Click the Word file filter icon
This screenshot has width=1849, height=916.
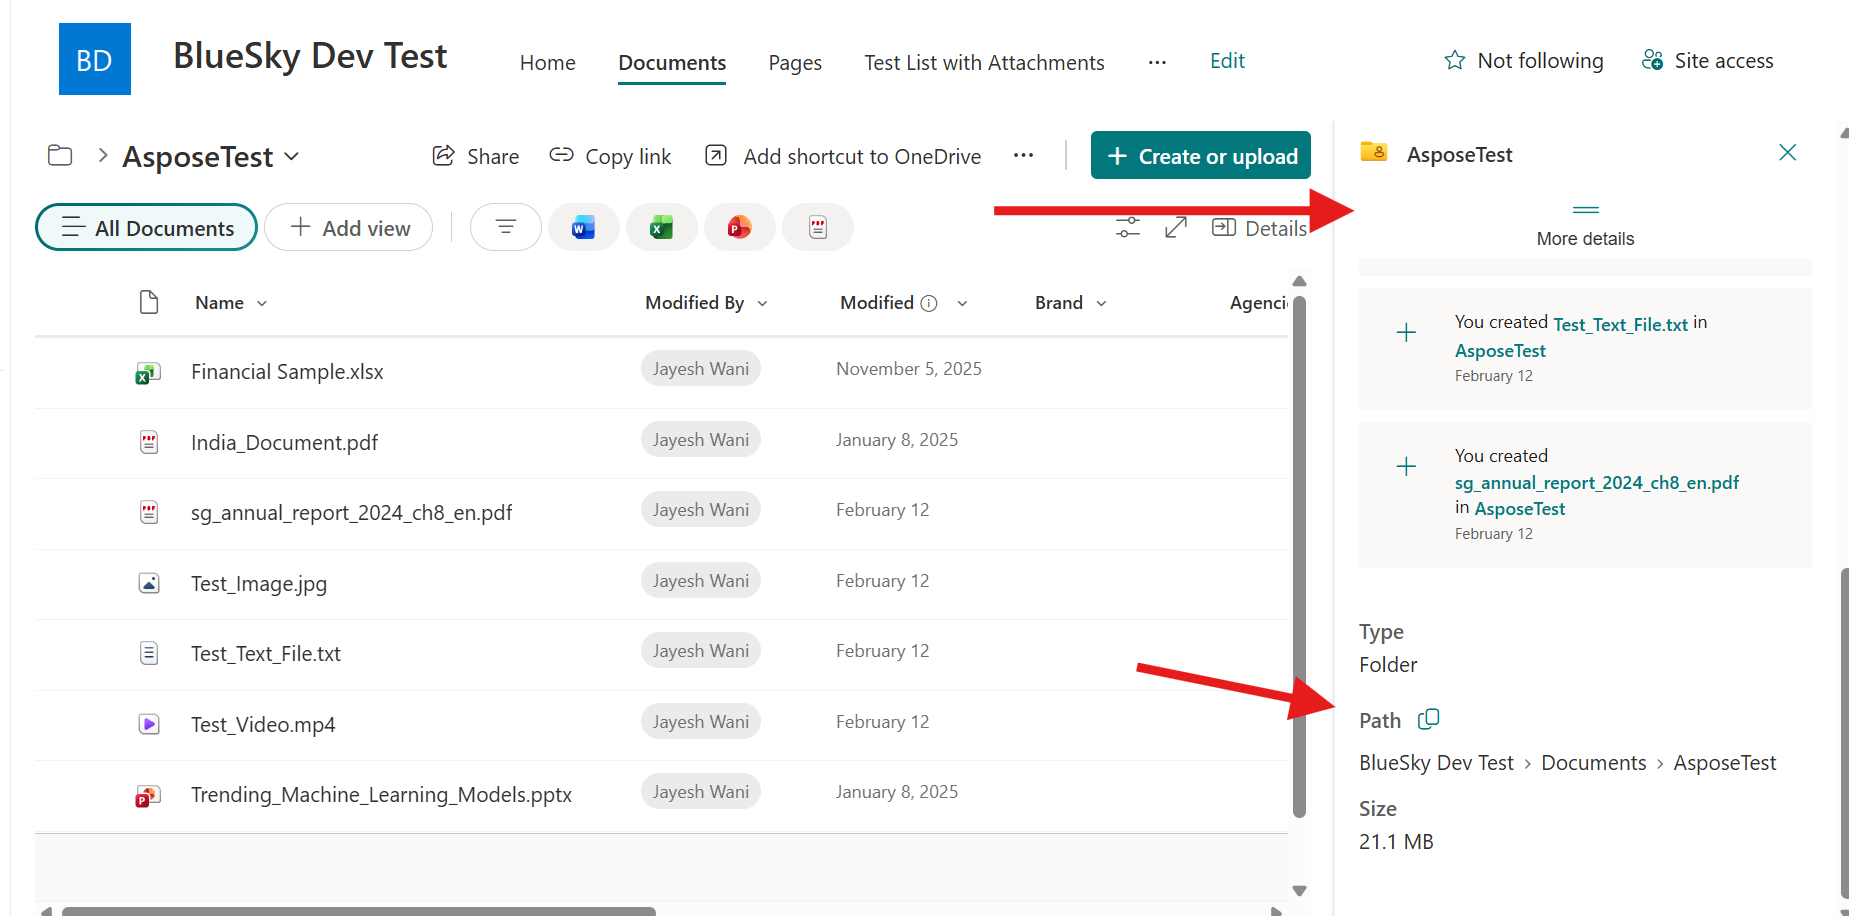(x=583, y=228)
